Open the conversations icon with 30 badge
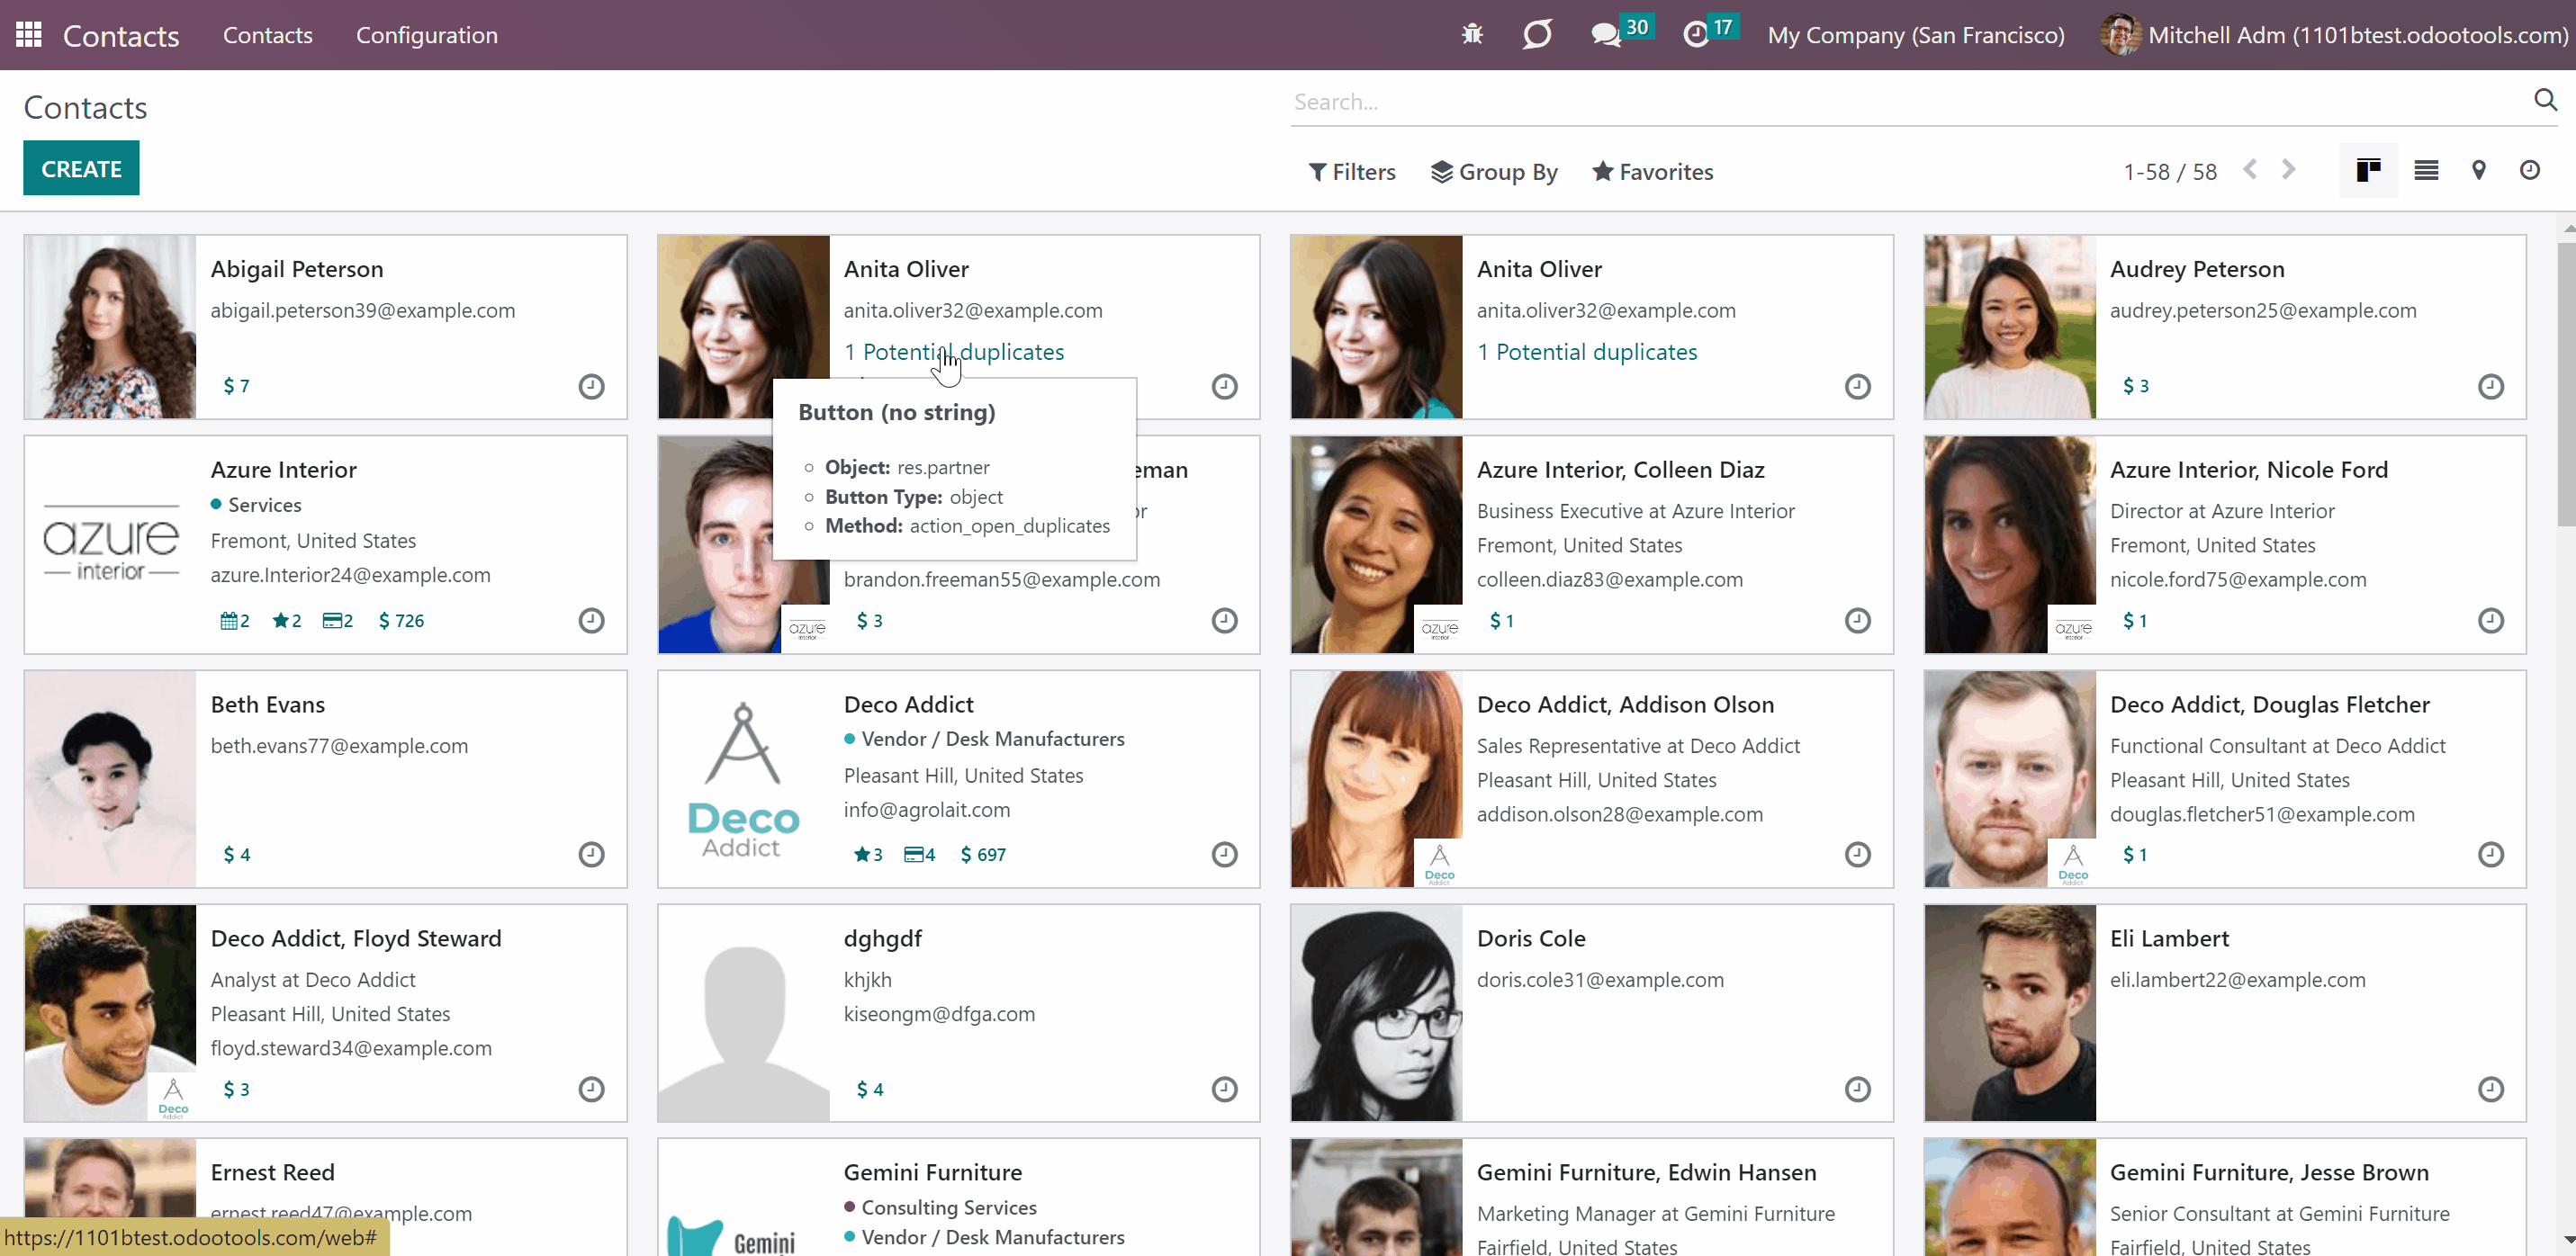2576x1256 pixels. (1606, 35)
